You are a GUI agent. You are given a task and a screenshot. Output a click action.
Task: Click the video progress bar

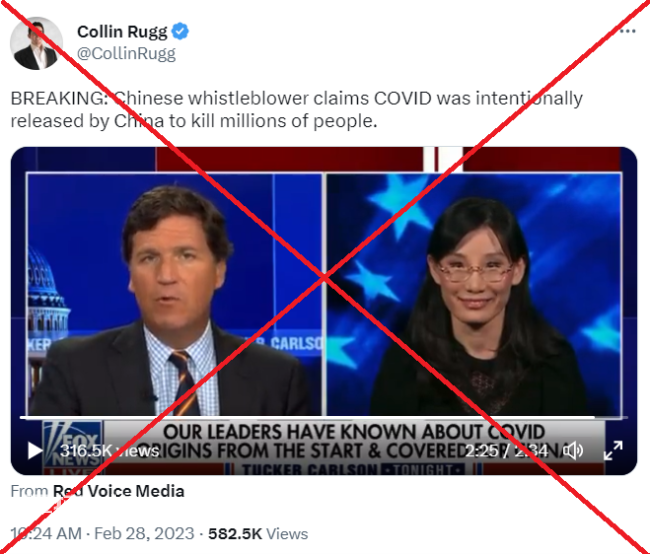[323, 417]
